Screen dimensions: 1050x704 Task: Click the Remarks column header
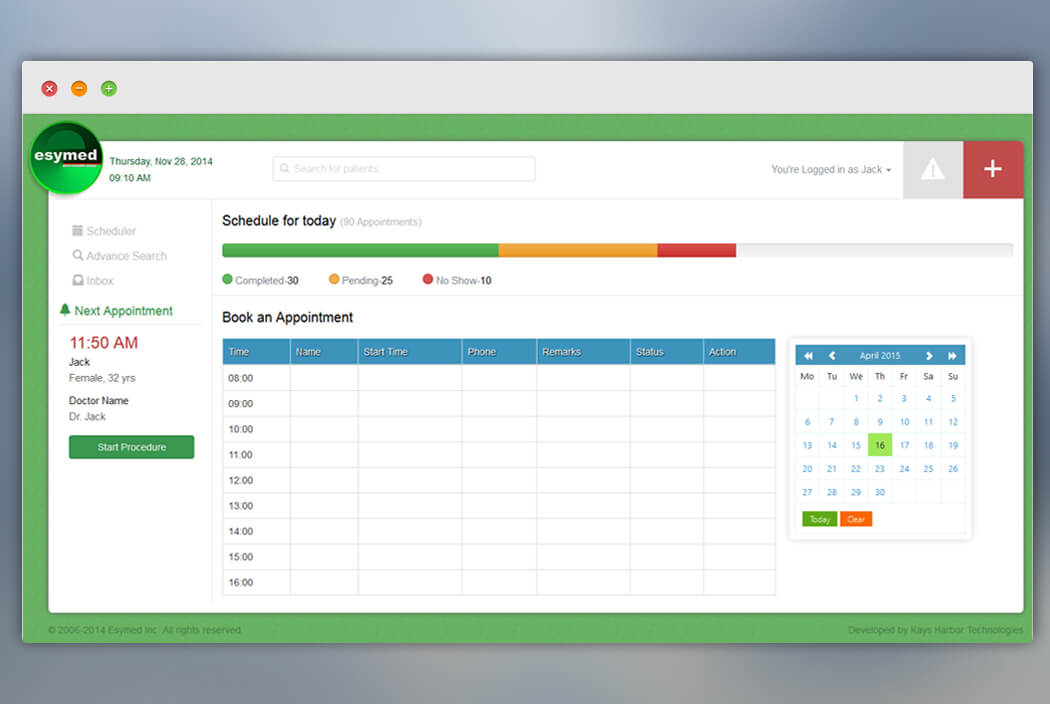(x=583, y=352)
